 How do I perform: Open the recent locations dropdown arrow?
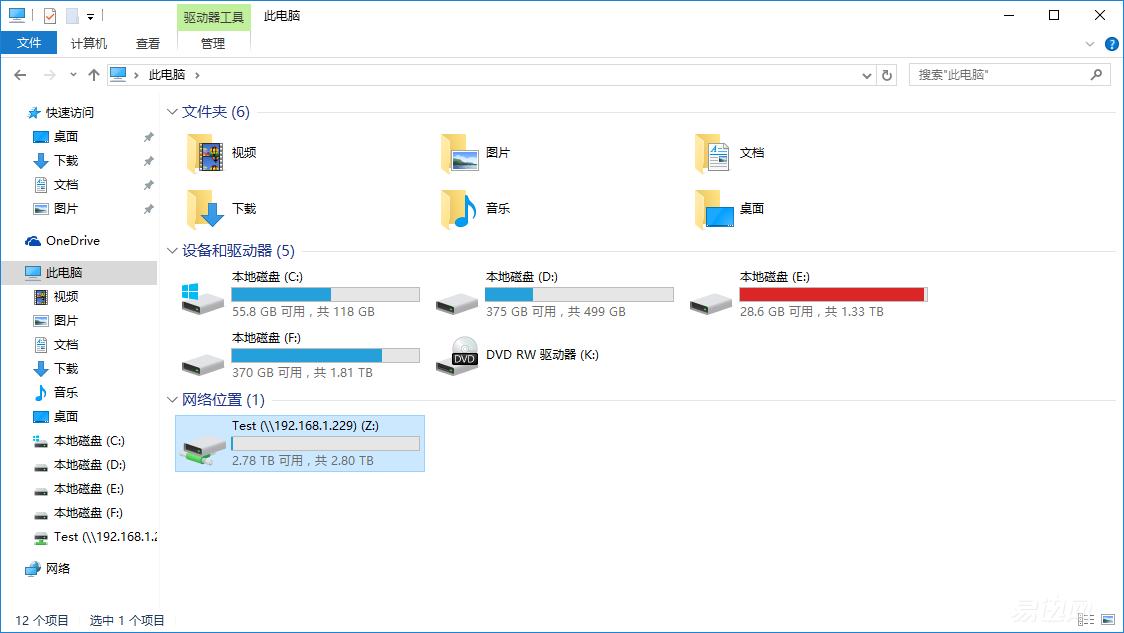[73, 75]
